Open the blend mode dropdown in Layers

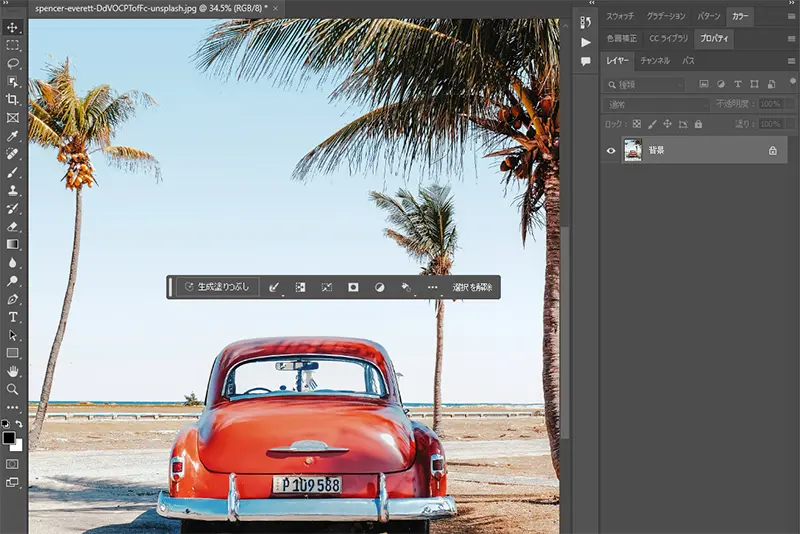pos(655,104)
